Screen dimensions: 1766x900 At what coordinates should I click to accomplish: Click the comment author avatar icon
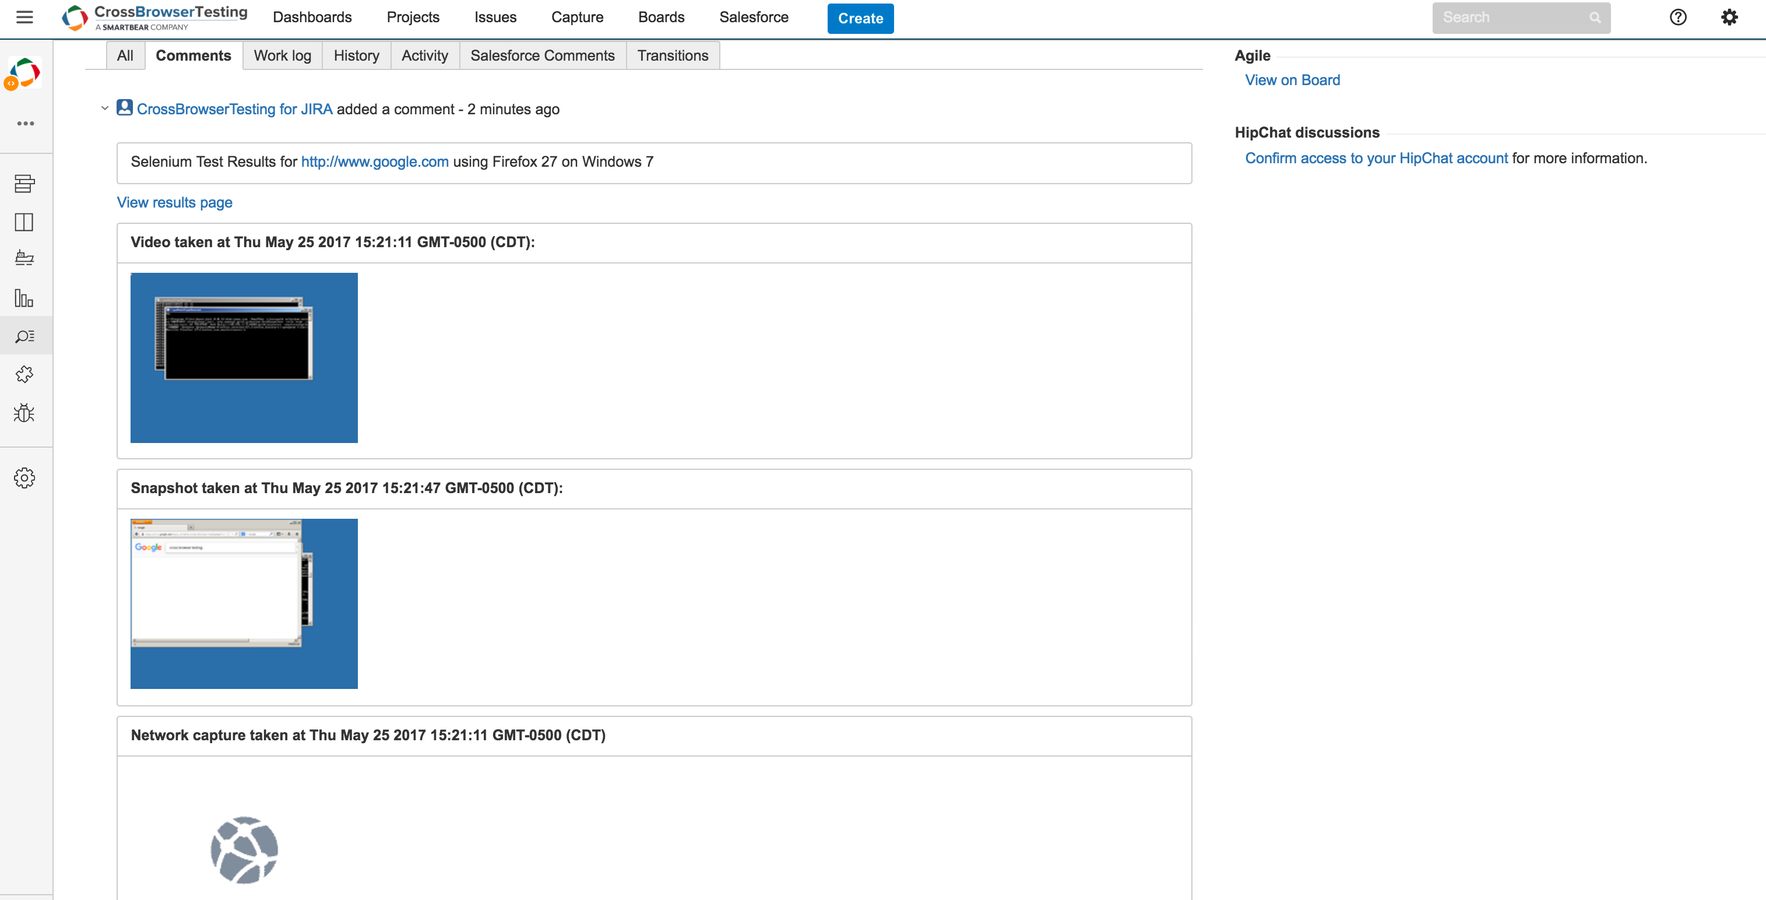[x=124, y=107]
